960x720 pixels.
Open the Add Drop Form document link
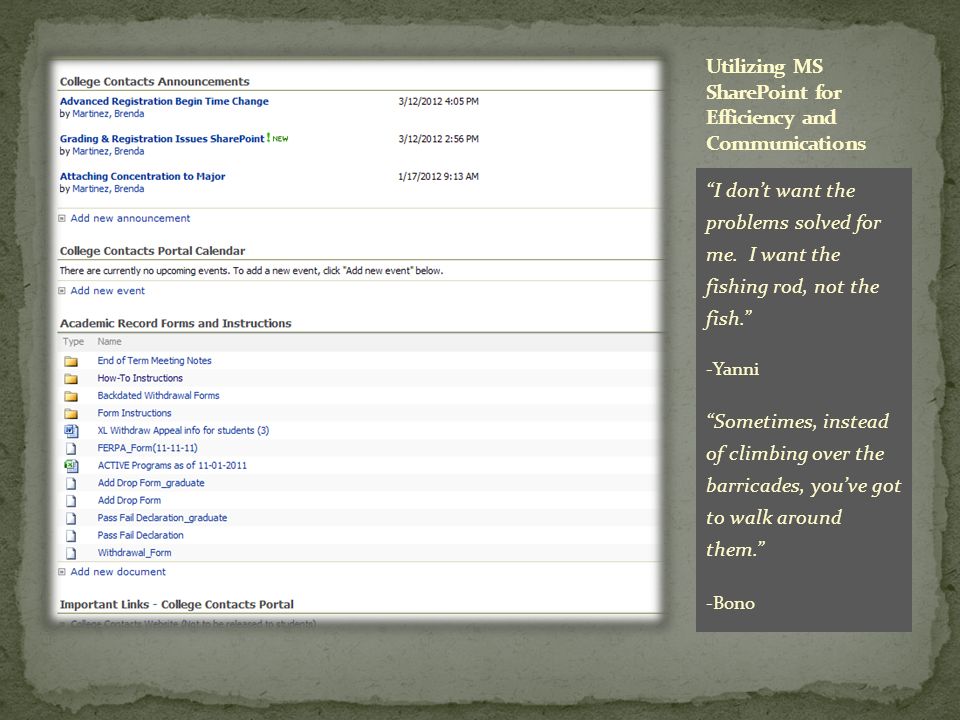point(129,500)
